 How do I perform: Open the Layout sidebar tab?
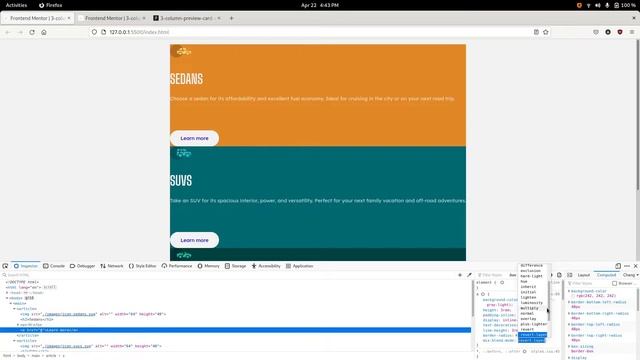[584, 275]
